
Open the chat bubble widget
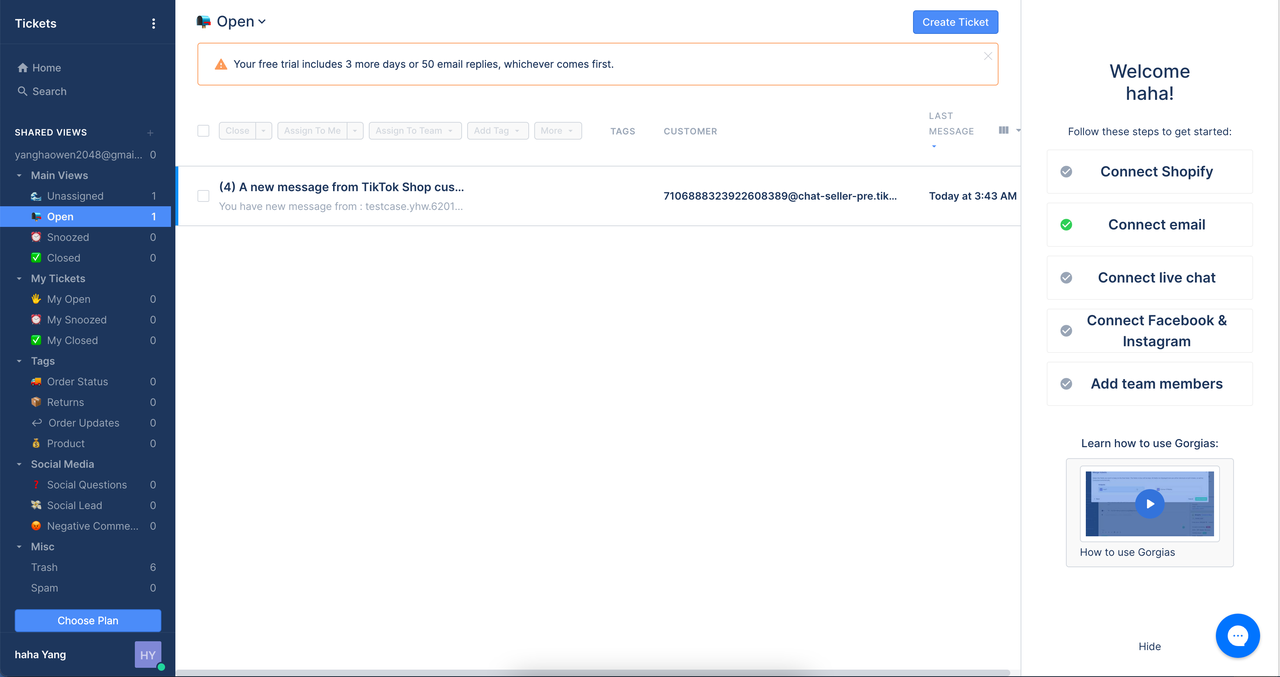1237,636
